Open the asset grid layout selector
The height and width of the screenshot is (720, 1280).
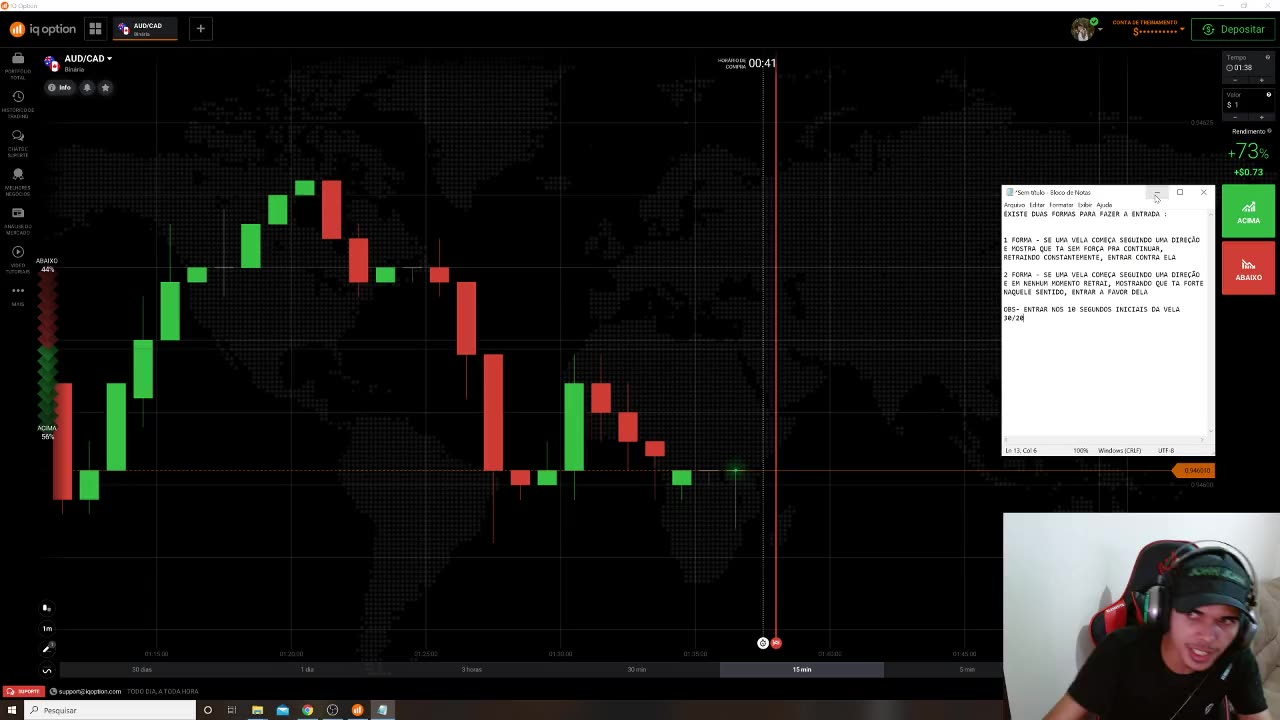95,29
